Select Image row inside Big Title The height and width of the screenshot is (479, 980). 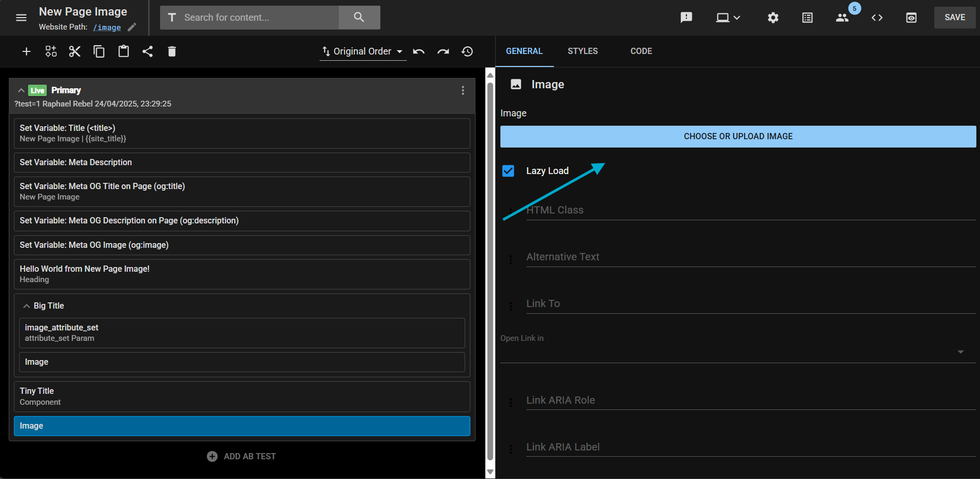[x=242, y=362]
